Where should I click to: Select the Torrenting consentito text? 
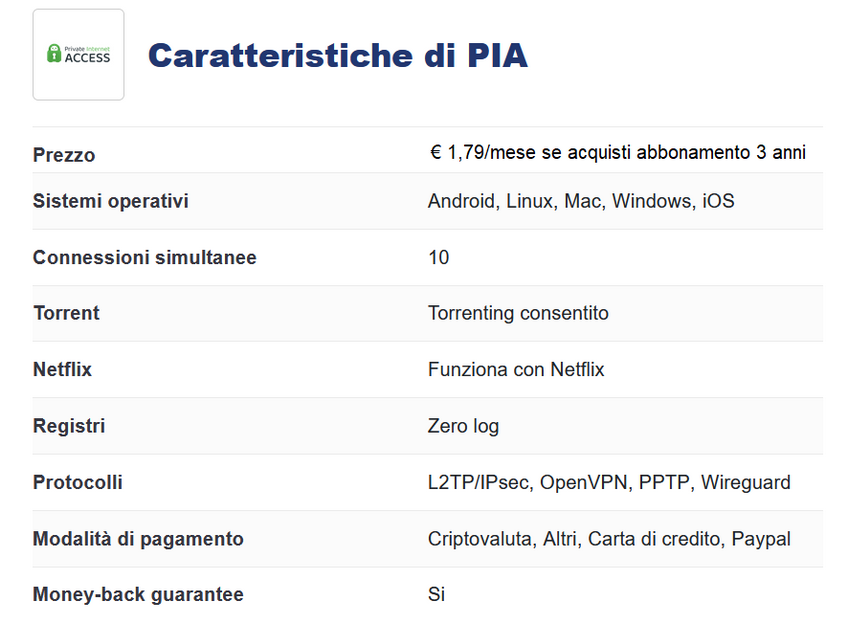pos(519,313)
